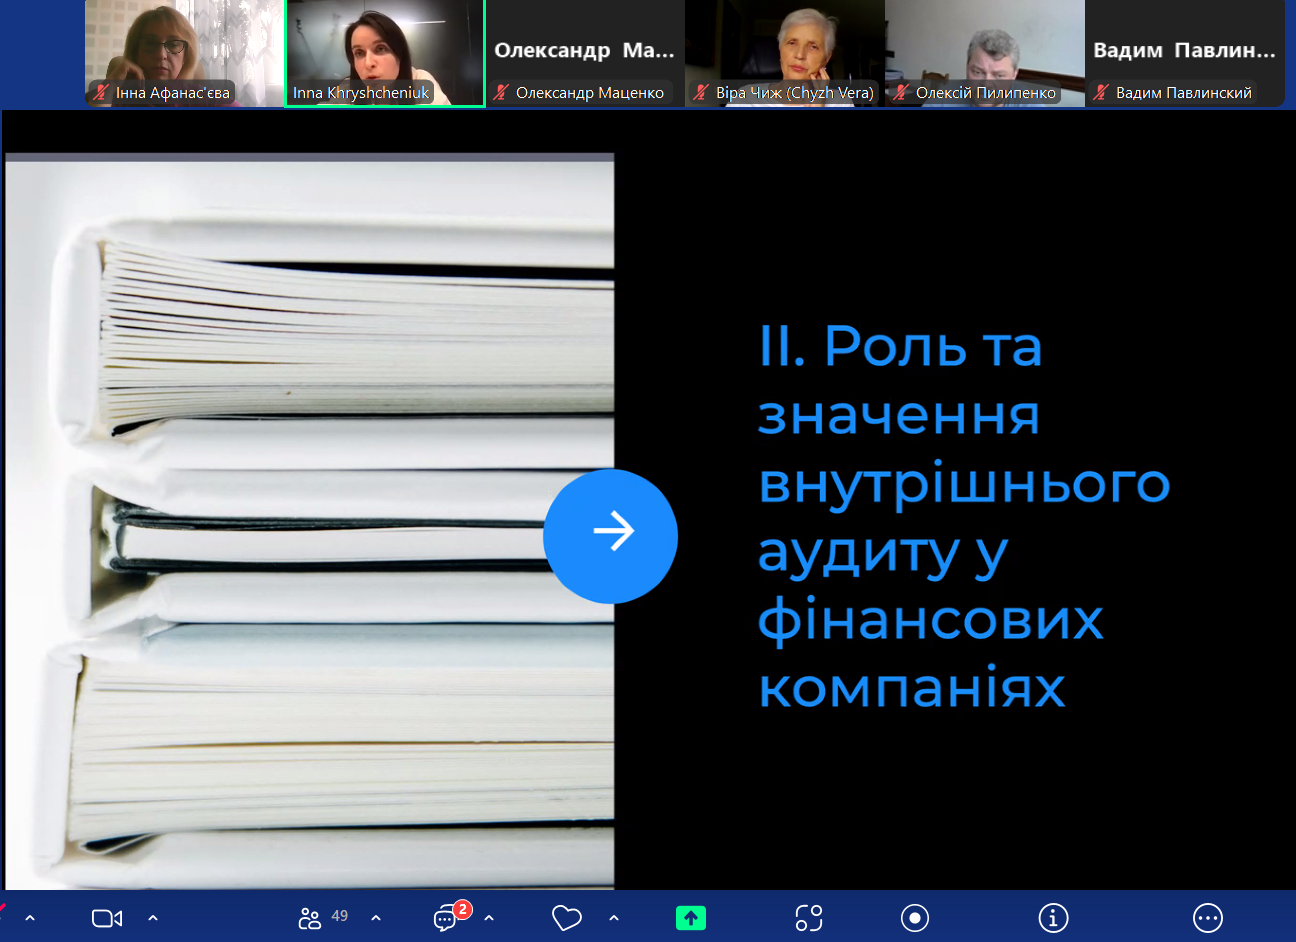The image size is (1296, 942).
Task: Toggle the muted microphone in the toolbar
Action: [3, 914]
